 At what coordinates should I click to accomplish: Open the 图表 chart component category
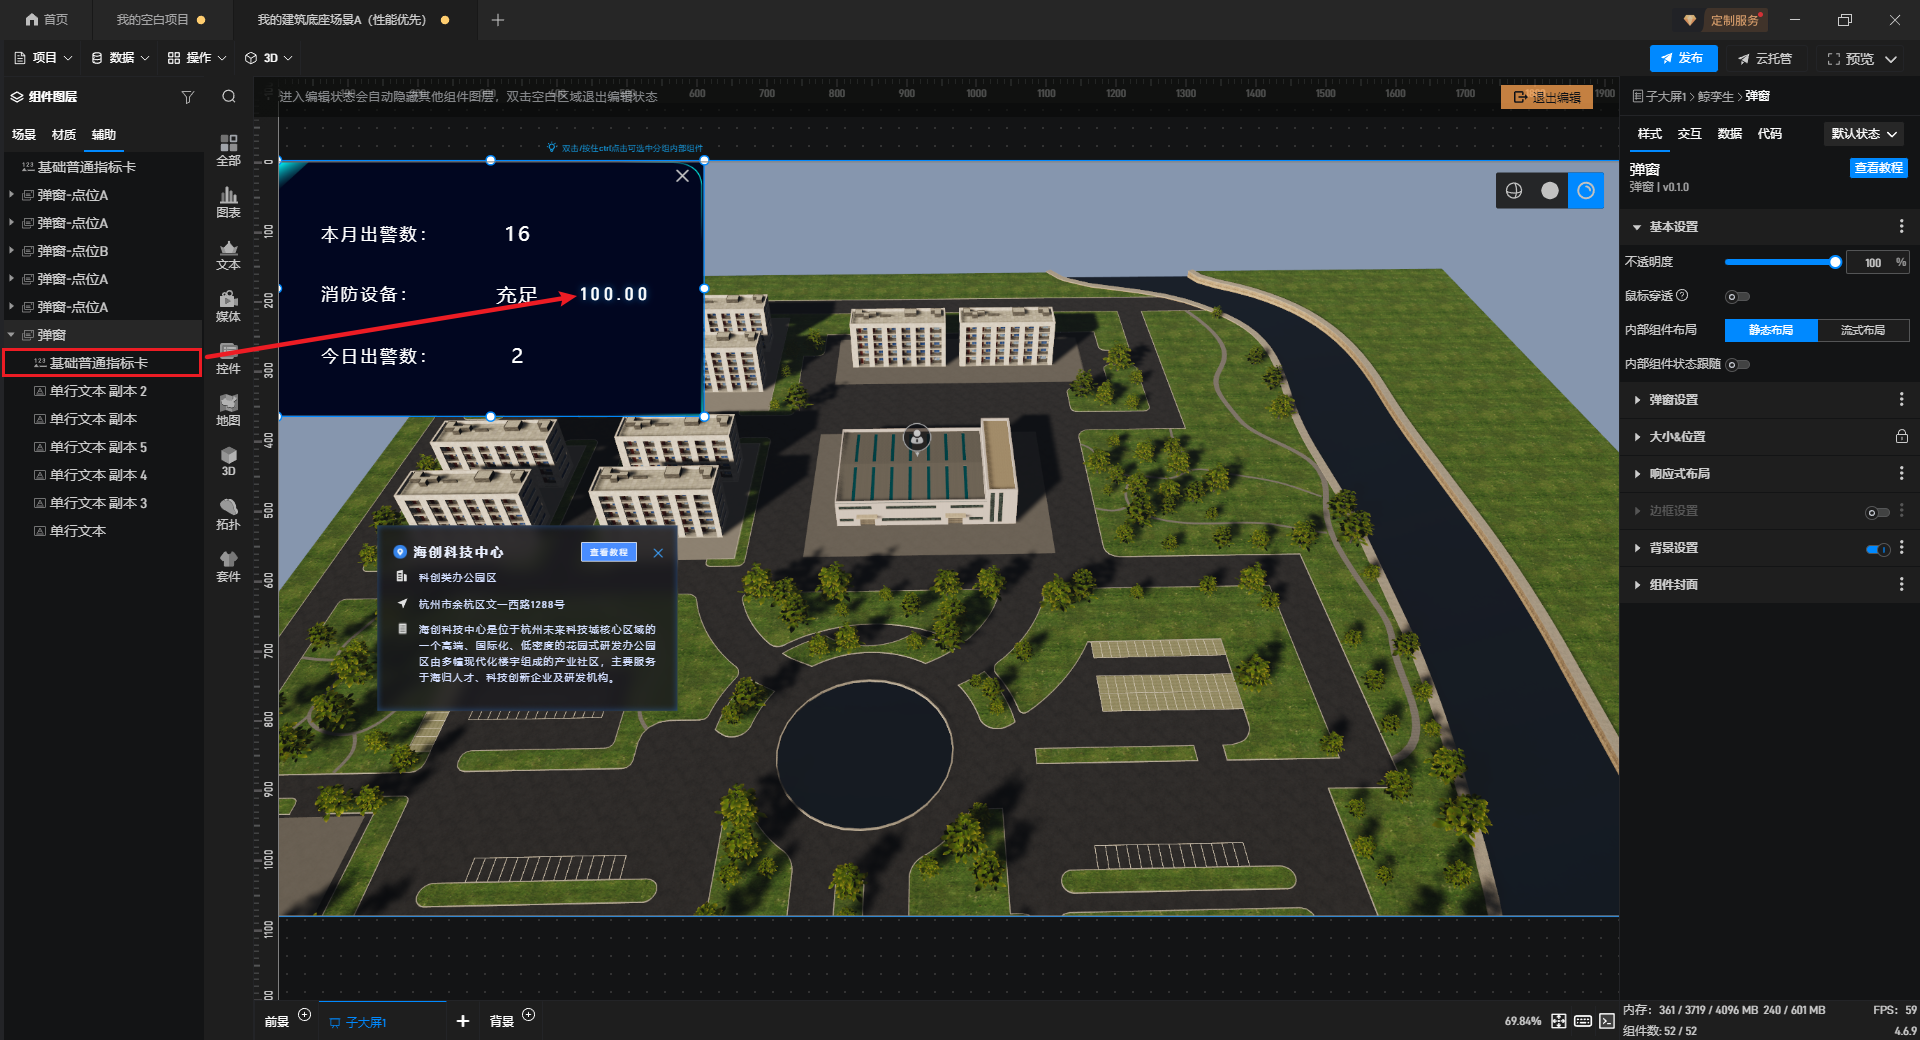tap(228, 202)
